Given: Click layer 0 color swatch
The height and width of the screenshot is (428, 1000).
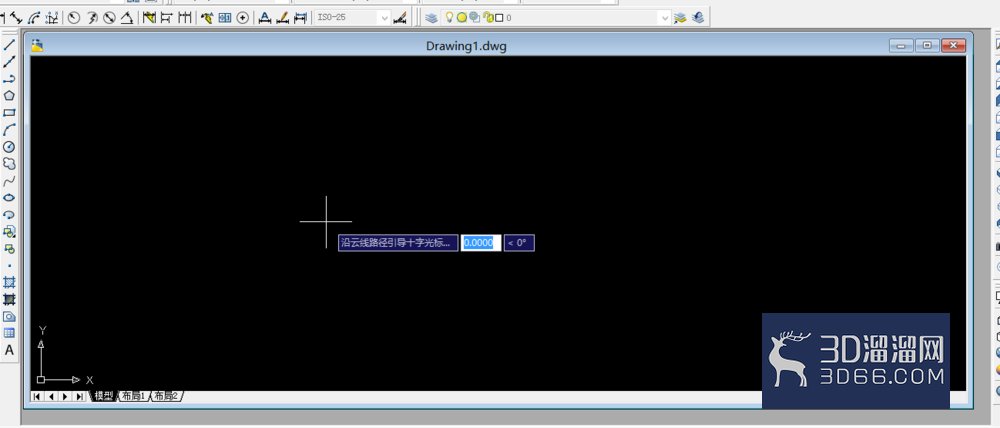Looking at the screenshot, I should coord(499,18).
